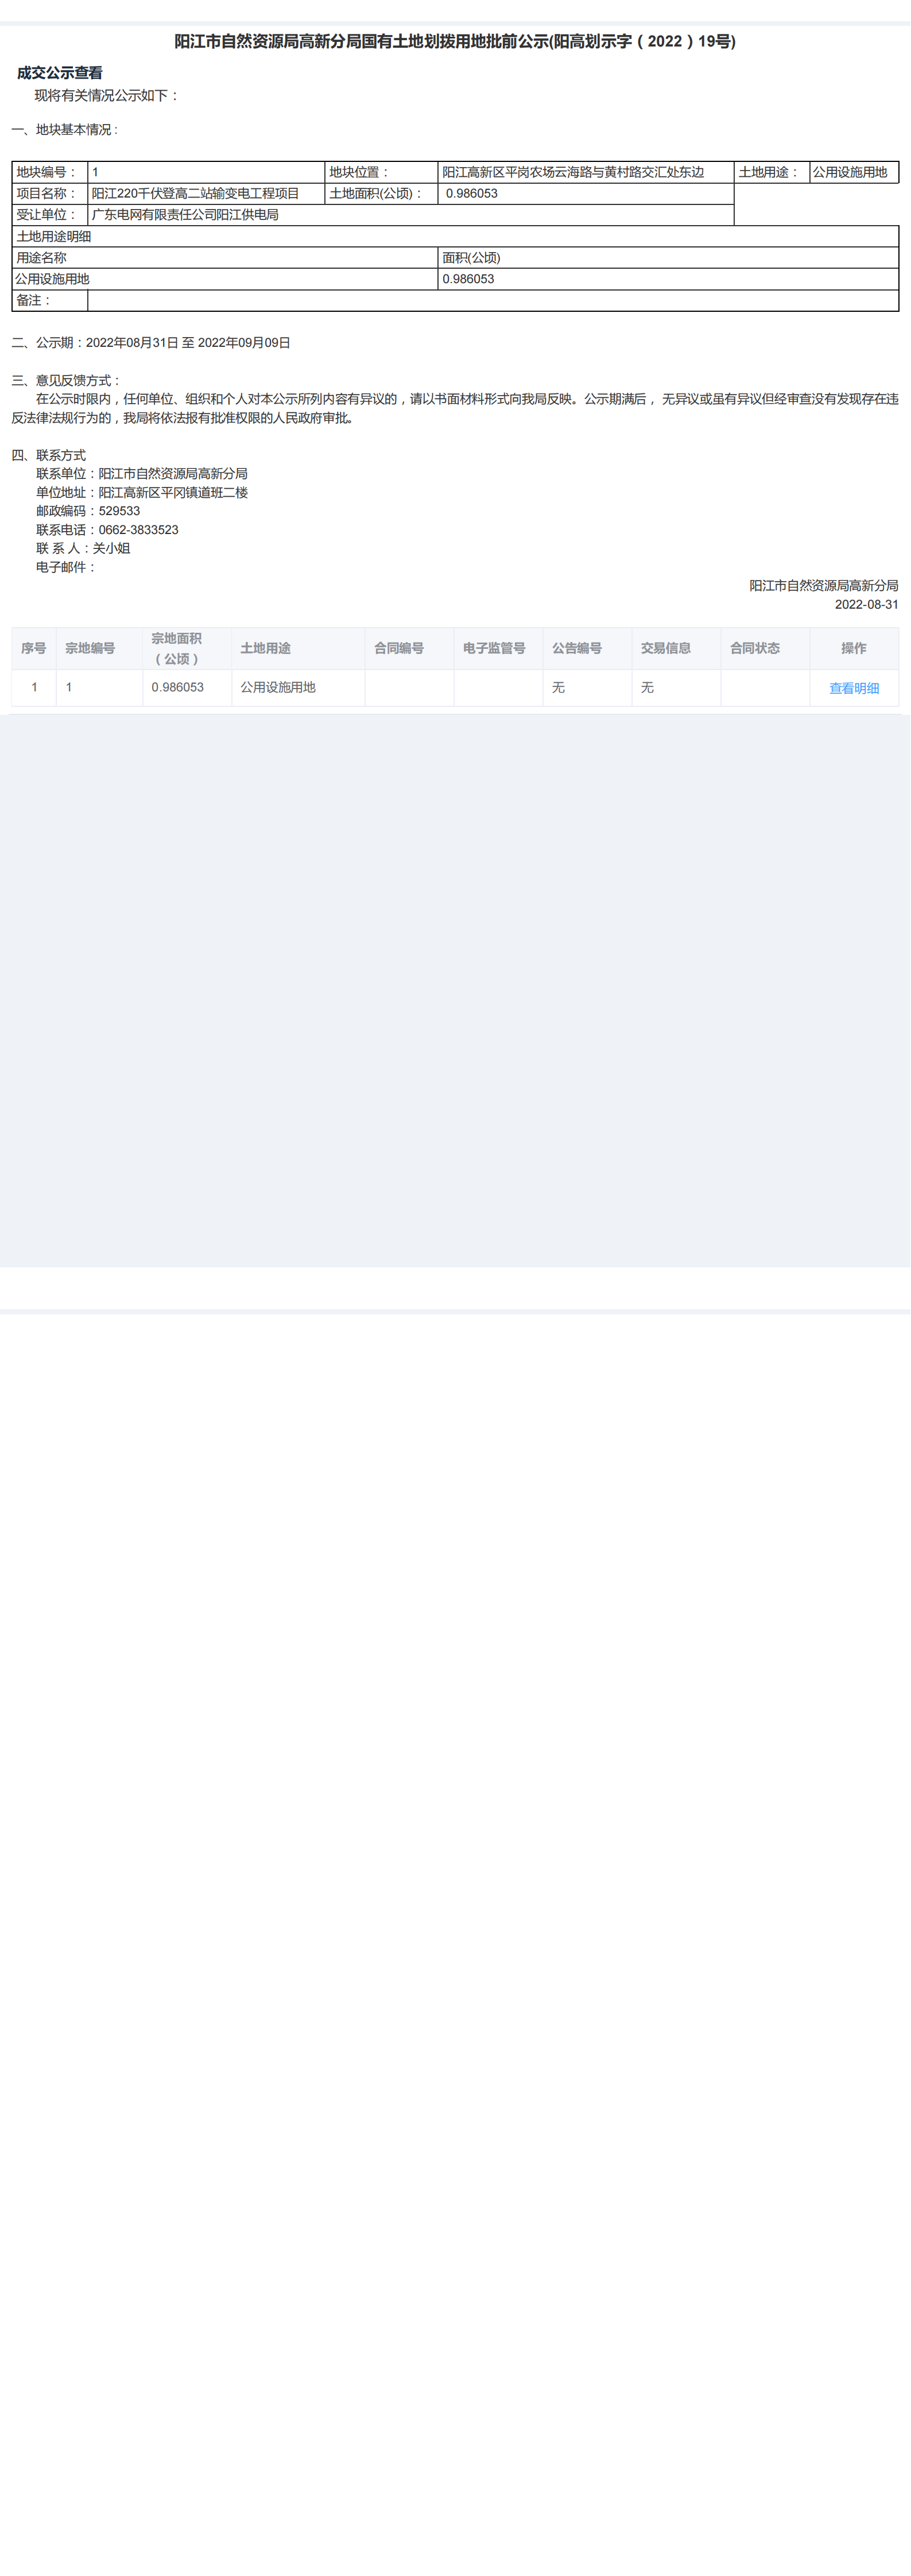Screen dimensions: 911x2576
Task: Select the 广东电网有限责任公司阳江供电局 cell
Action: click(x=411, y=214)
